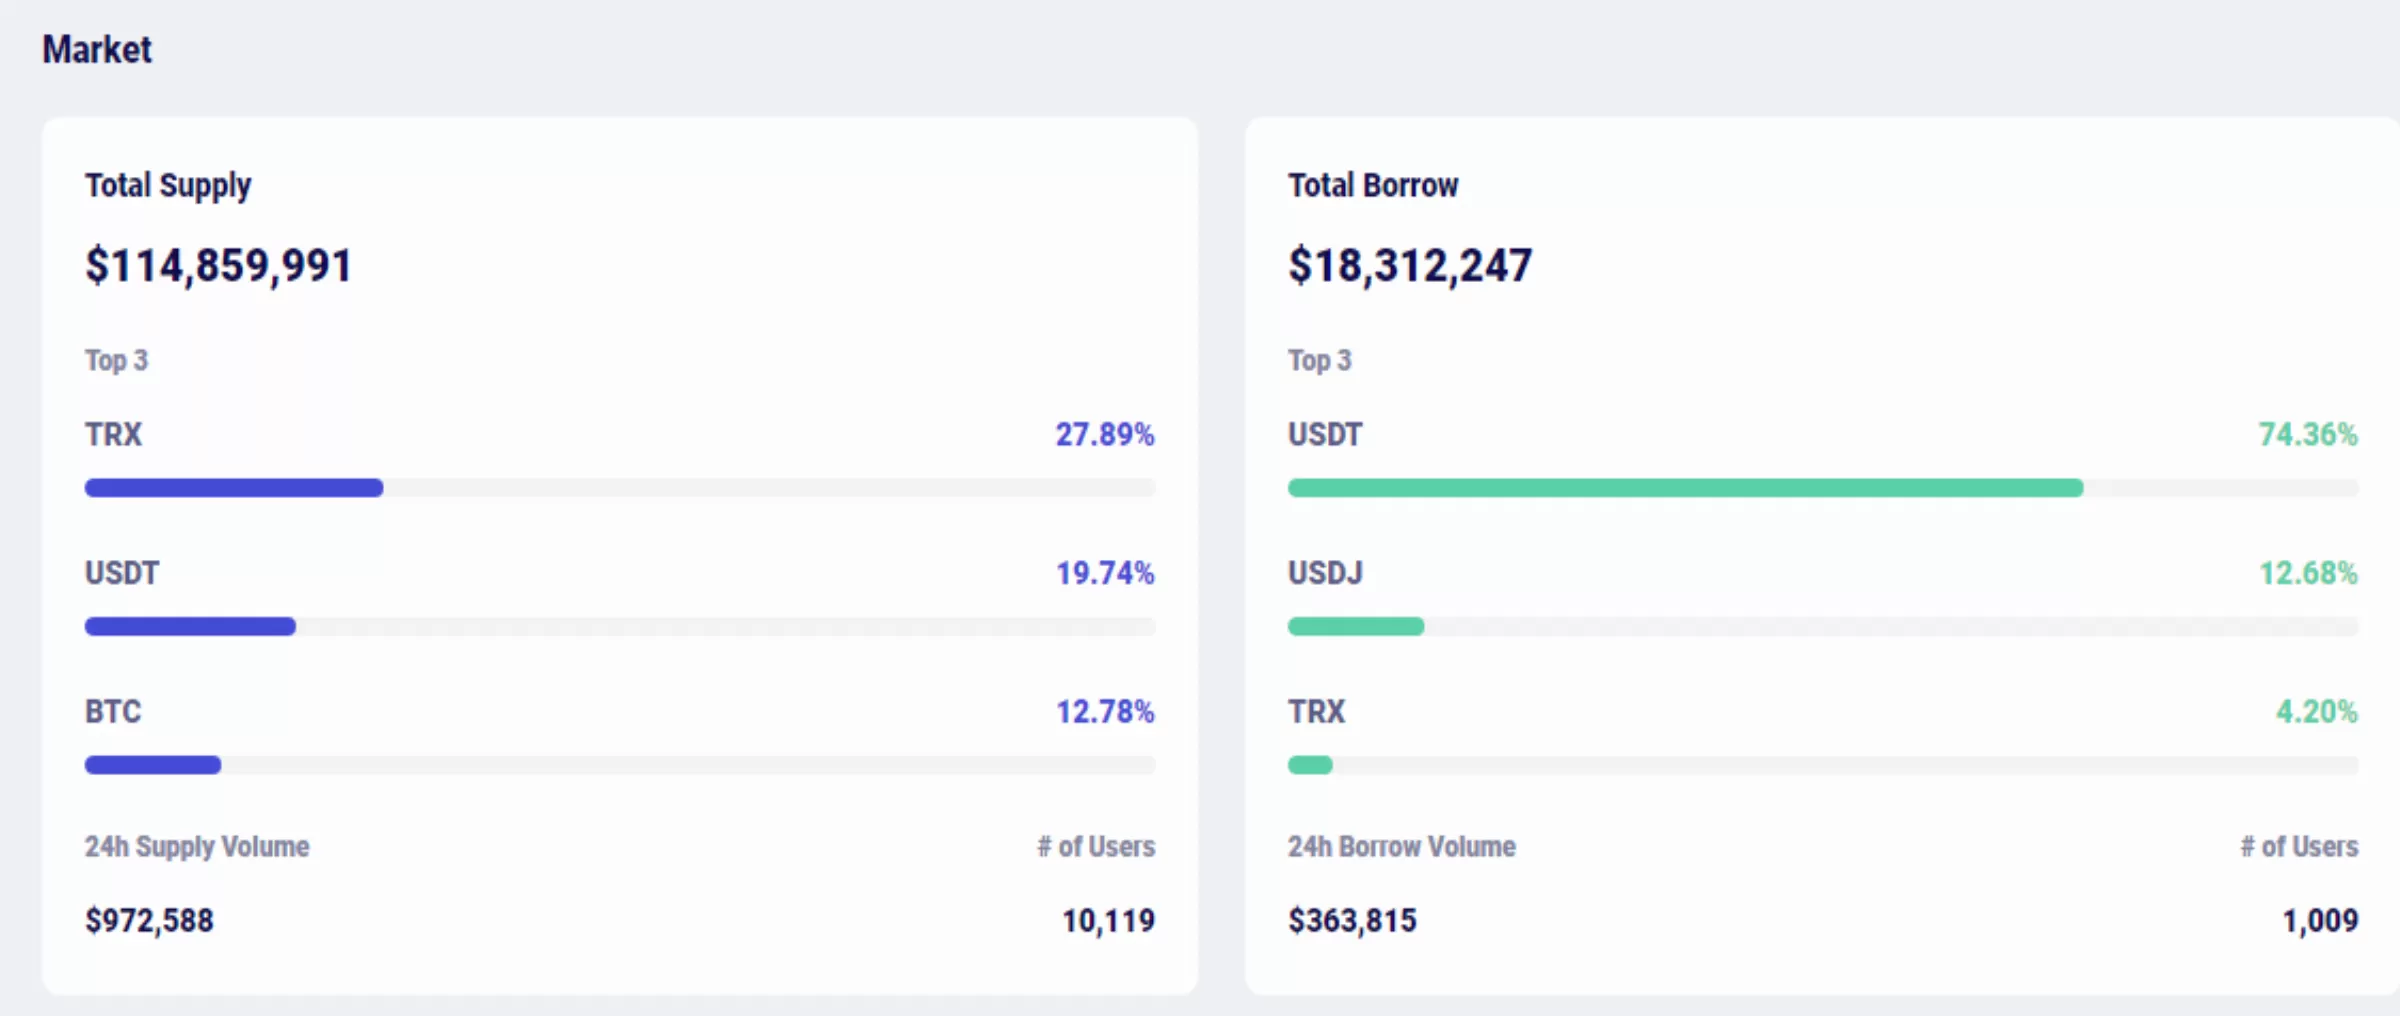Select the BTC supply row label
This screenshot has height=1016, width=2400.
(x=113, y=711)
